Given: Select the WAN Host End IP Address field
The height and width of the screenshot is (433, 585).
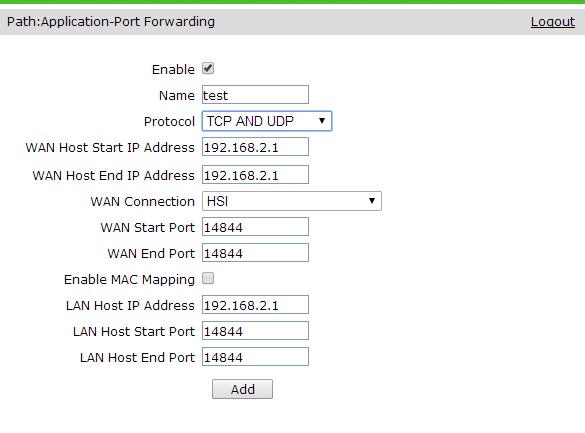Looking at the screenshot, I should pos(255,175).
